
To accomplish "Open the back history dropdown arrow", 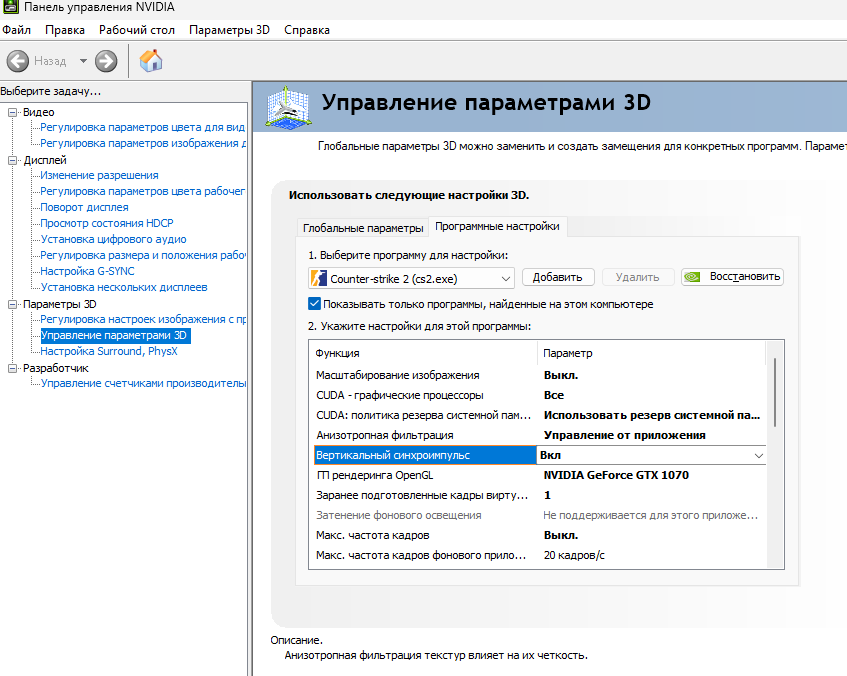I will pos(83,61).
